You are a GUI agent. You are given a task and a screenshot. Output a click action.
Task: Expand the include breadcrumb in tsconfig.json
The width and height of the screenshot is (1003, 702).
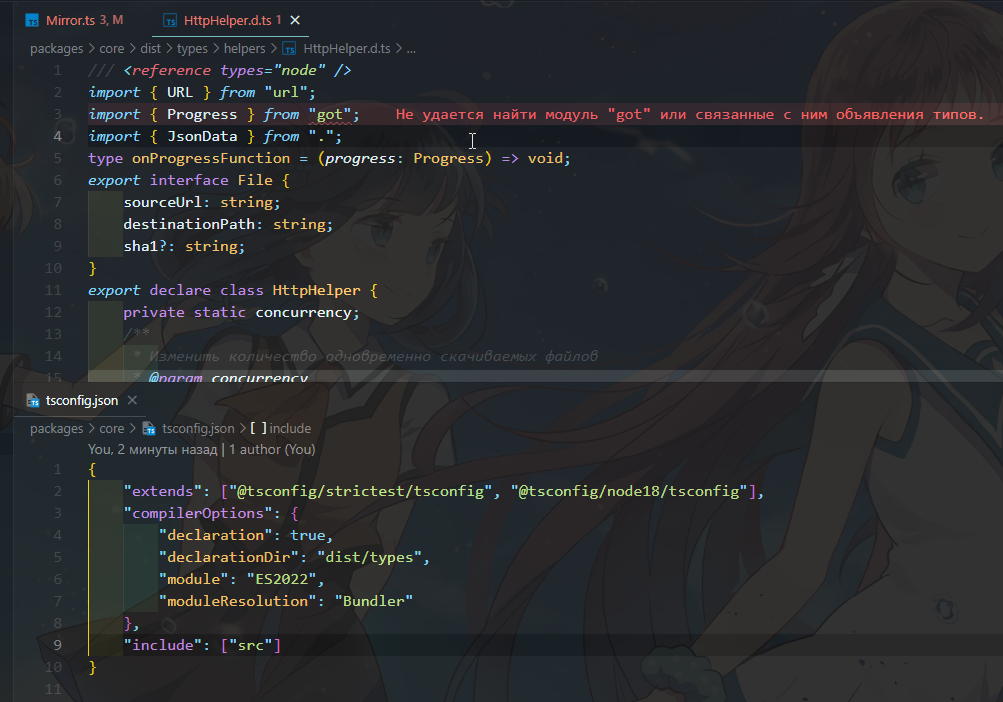click(290, 428)
